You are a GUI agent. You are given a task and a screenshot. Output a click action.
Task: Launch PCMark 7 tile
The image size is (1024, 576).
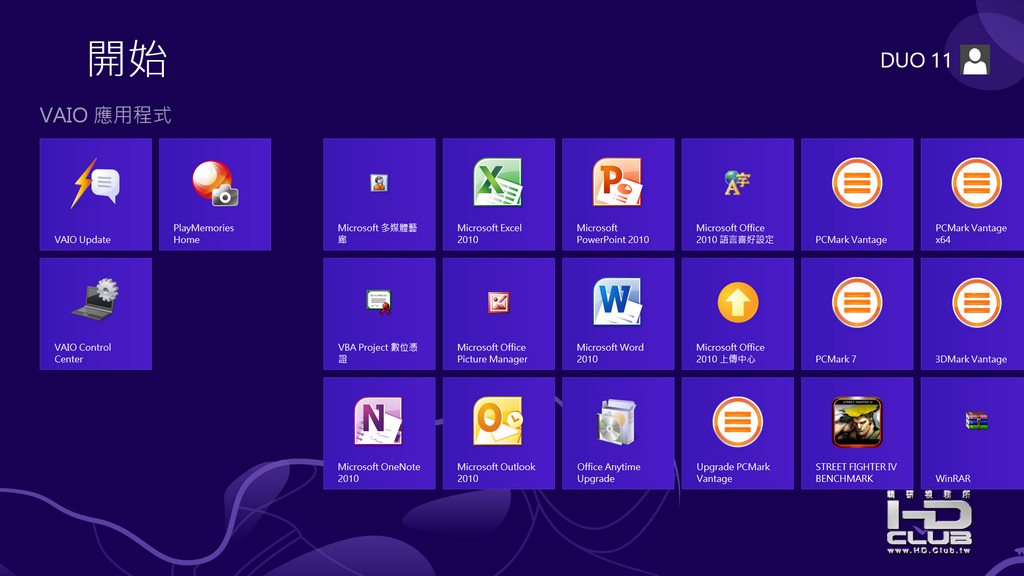click(857, 313)
